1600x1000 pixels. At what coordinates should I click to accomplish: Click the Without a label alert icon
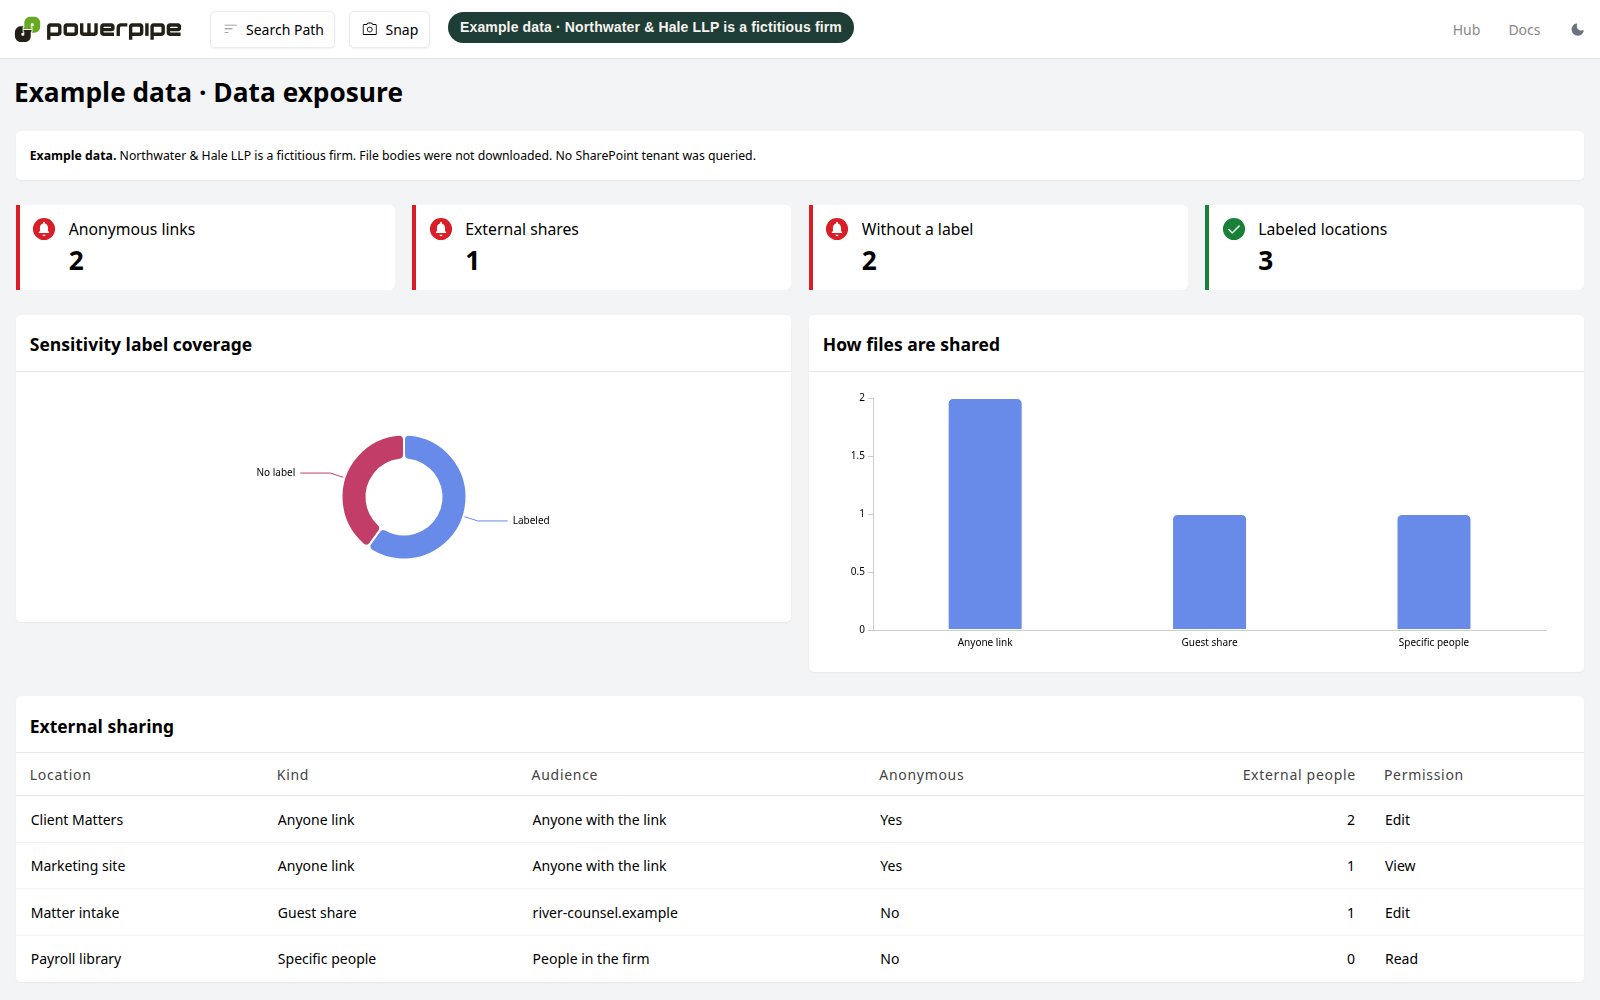pos(837,229)
